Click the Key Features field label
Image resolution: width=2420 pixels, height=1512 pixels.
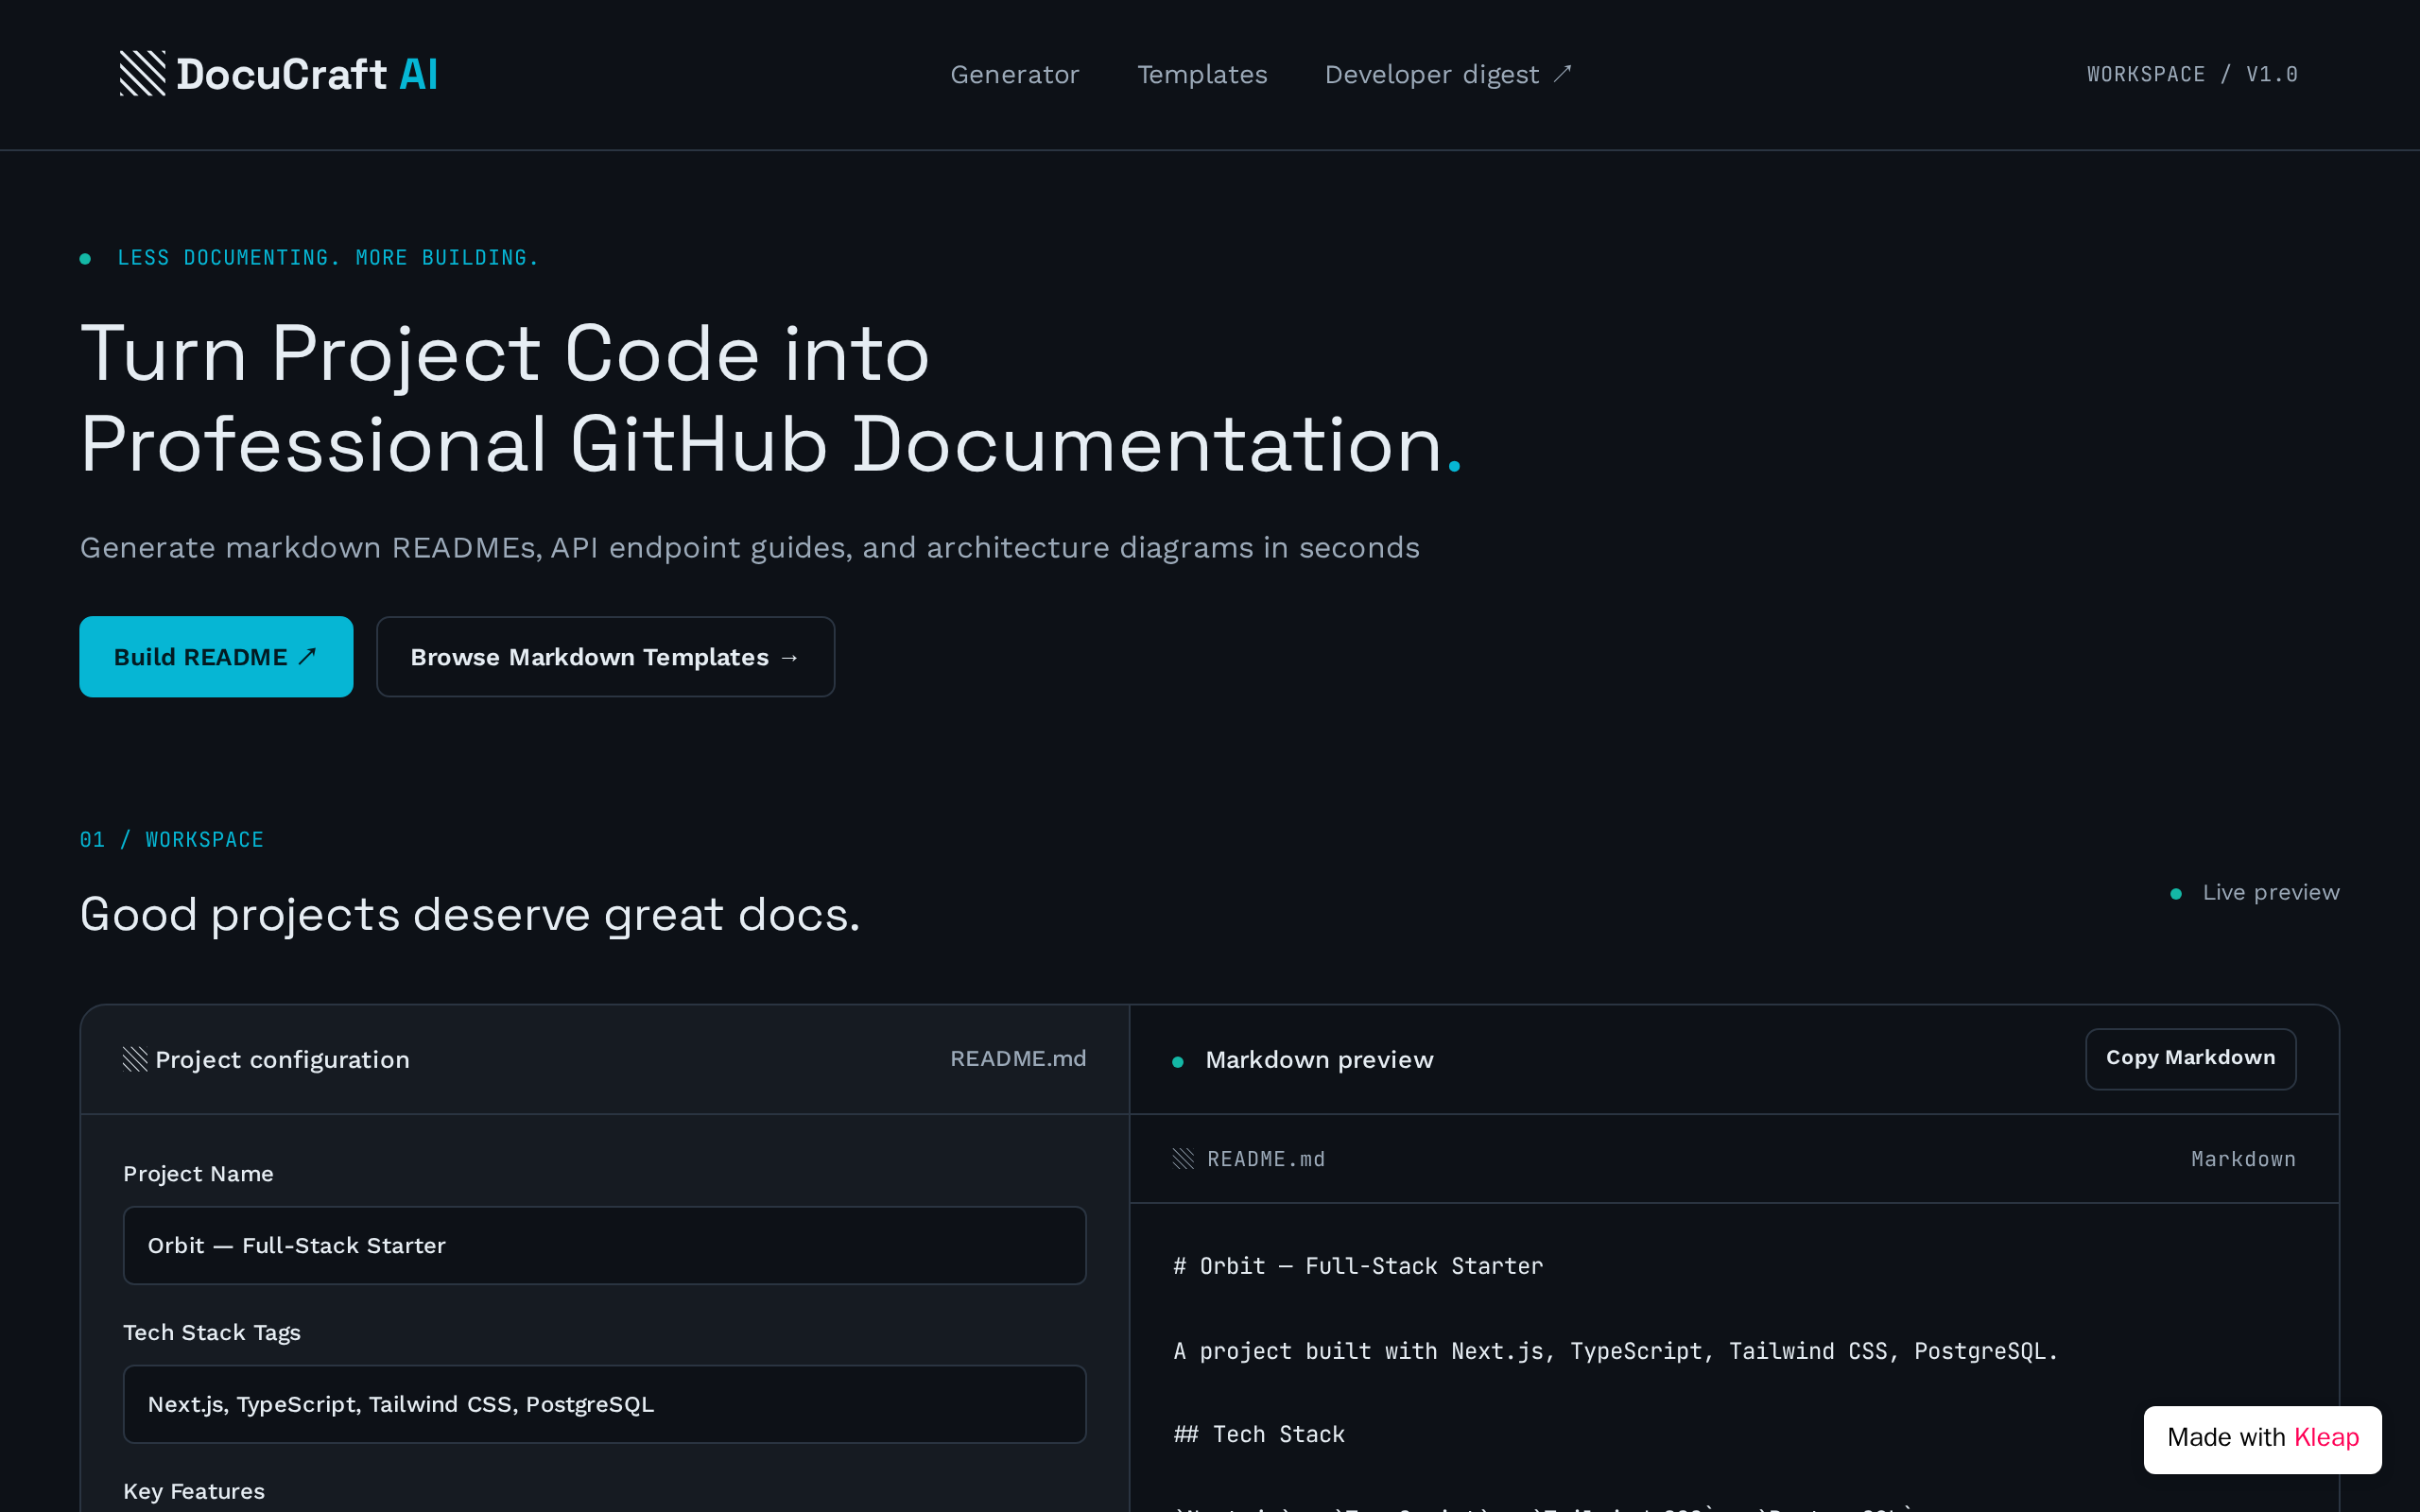pyautogui.click(x=194, y=1491)
